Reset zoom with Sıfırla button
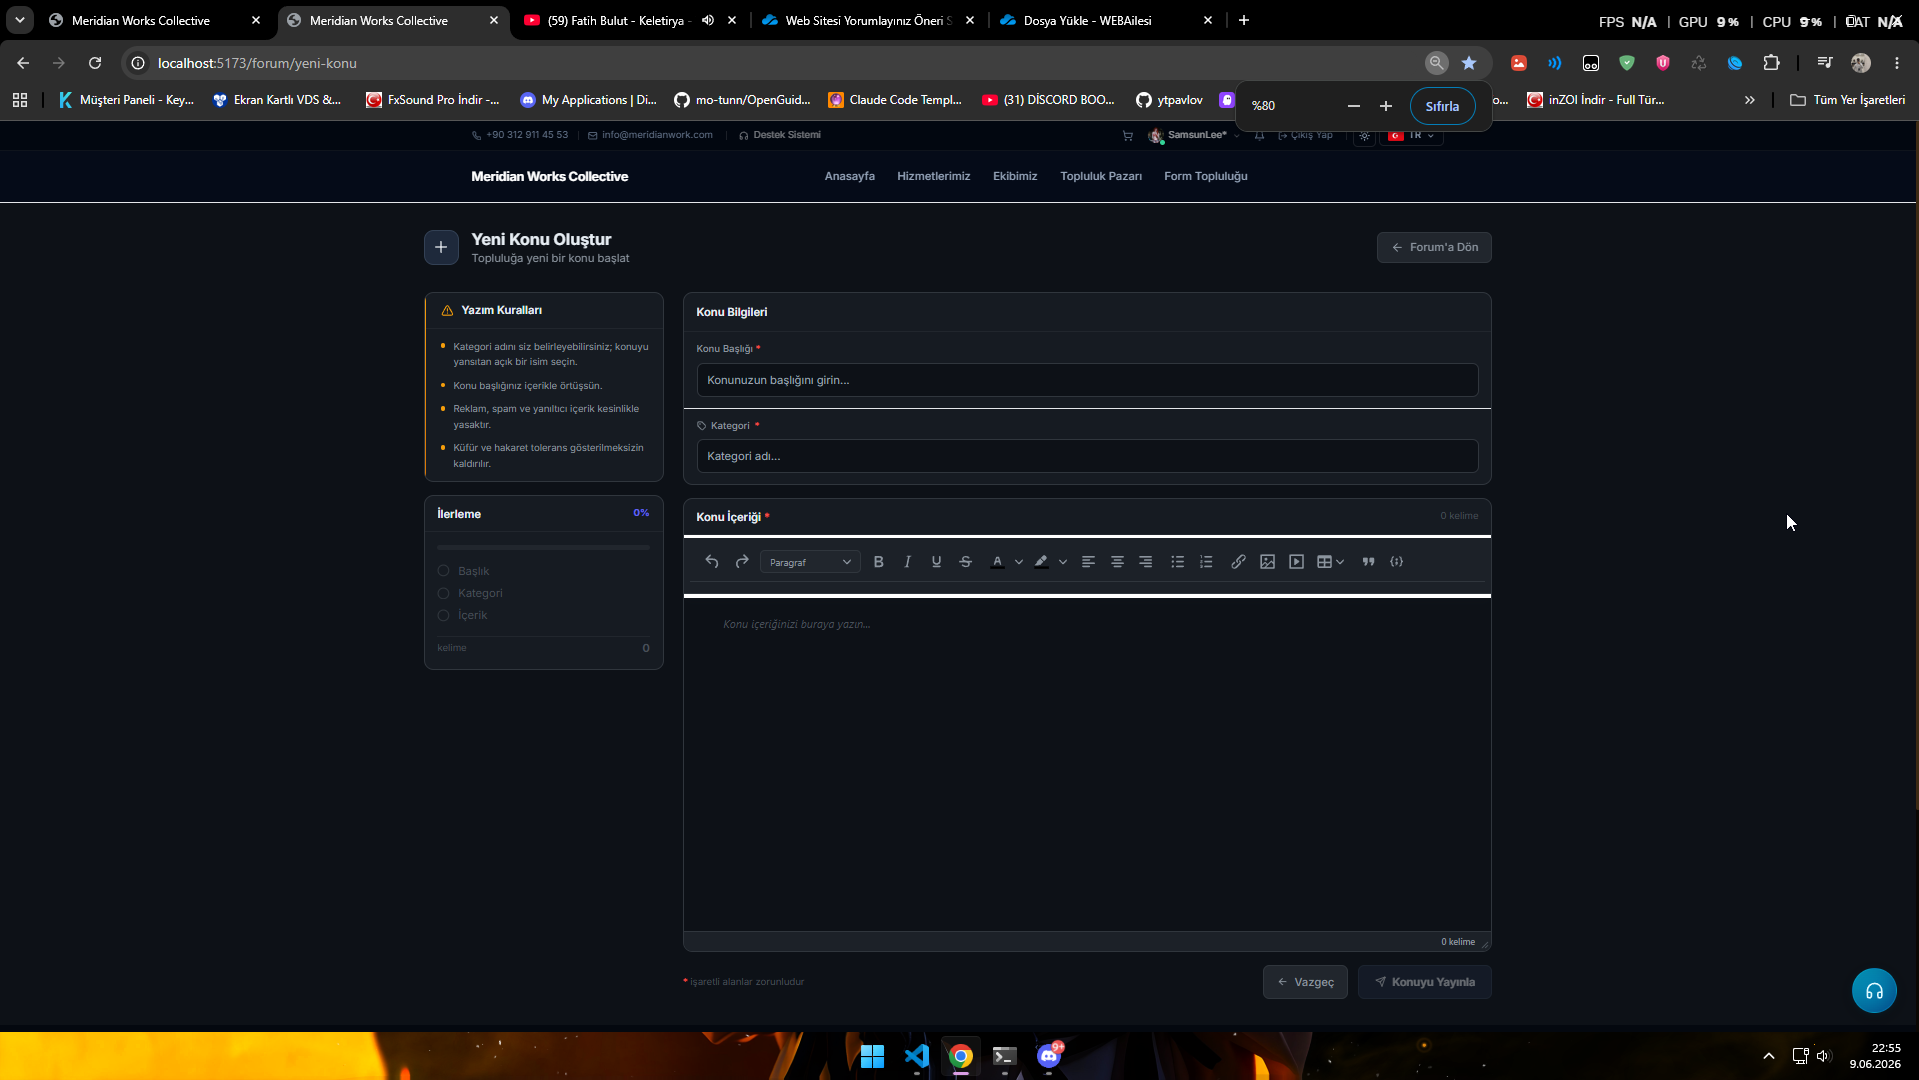 (1442, 106)
